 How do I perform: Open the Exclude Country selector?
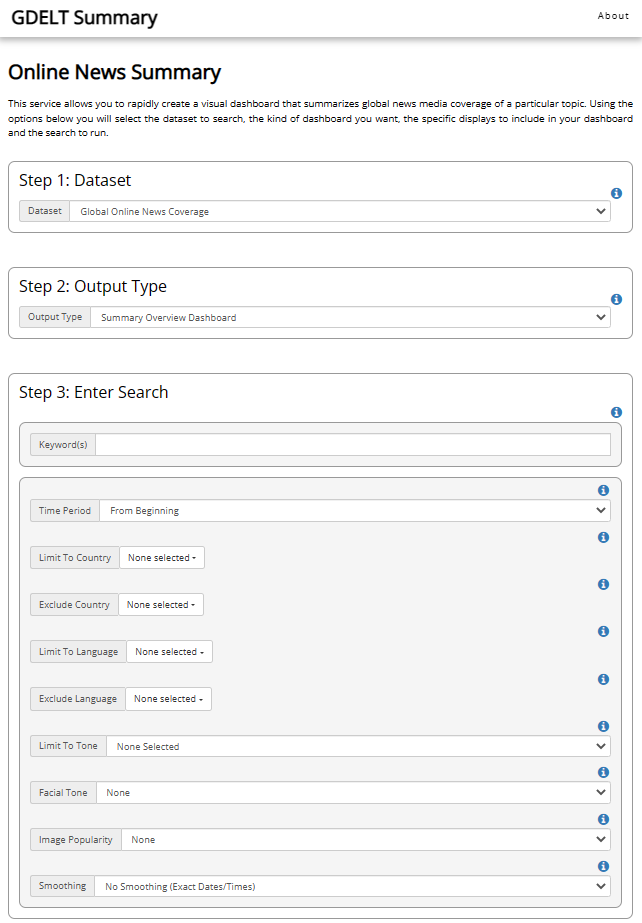tap(160, 605)
